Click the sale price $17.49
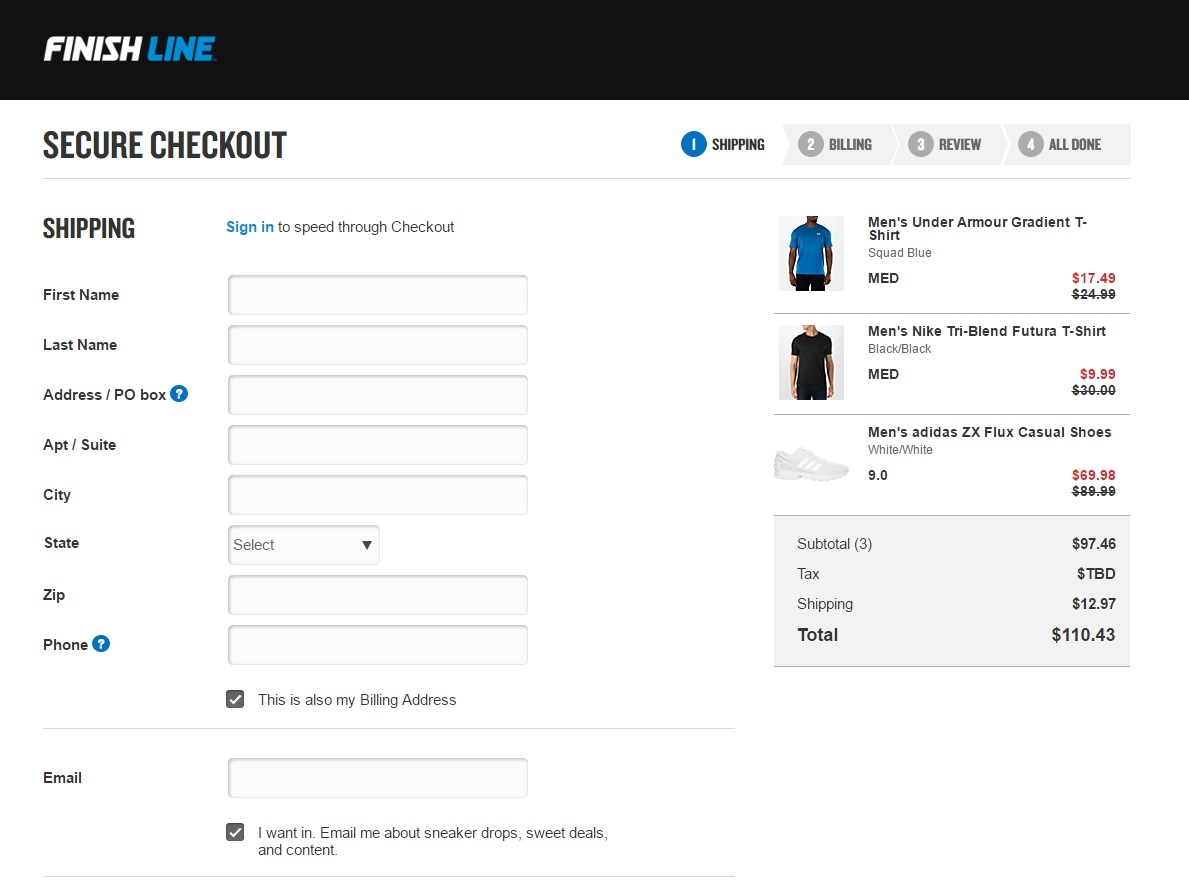This screenshot has height=885, width=1189. coord(1093,278)
